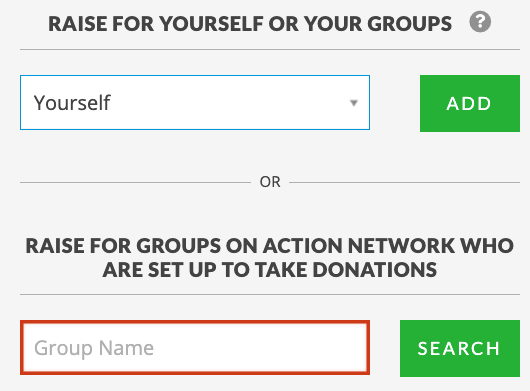The width and height of the screenshot is (530, 391).
Task: Click the small triangle in Yourself selector
Action: [x=354, y=103]
